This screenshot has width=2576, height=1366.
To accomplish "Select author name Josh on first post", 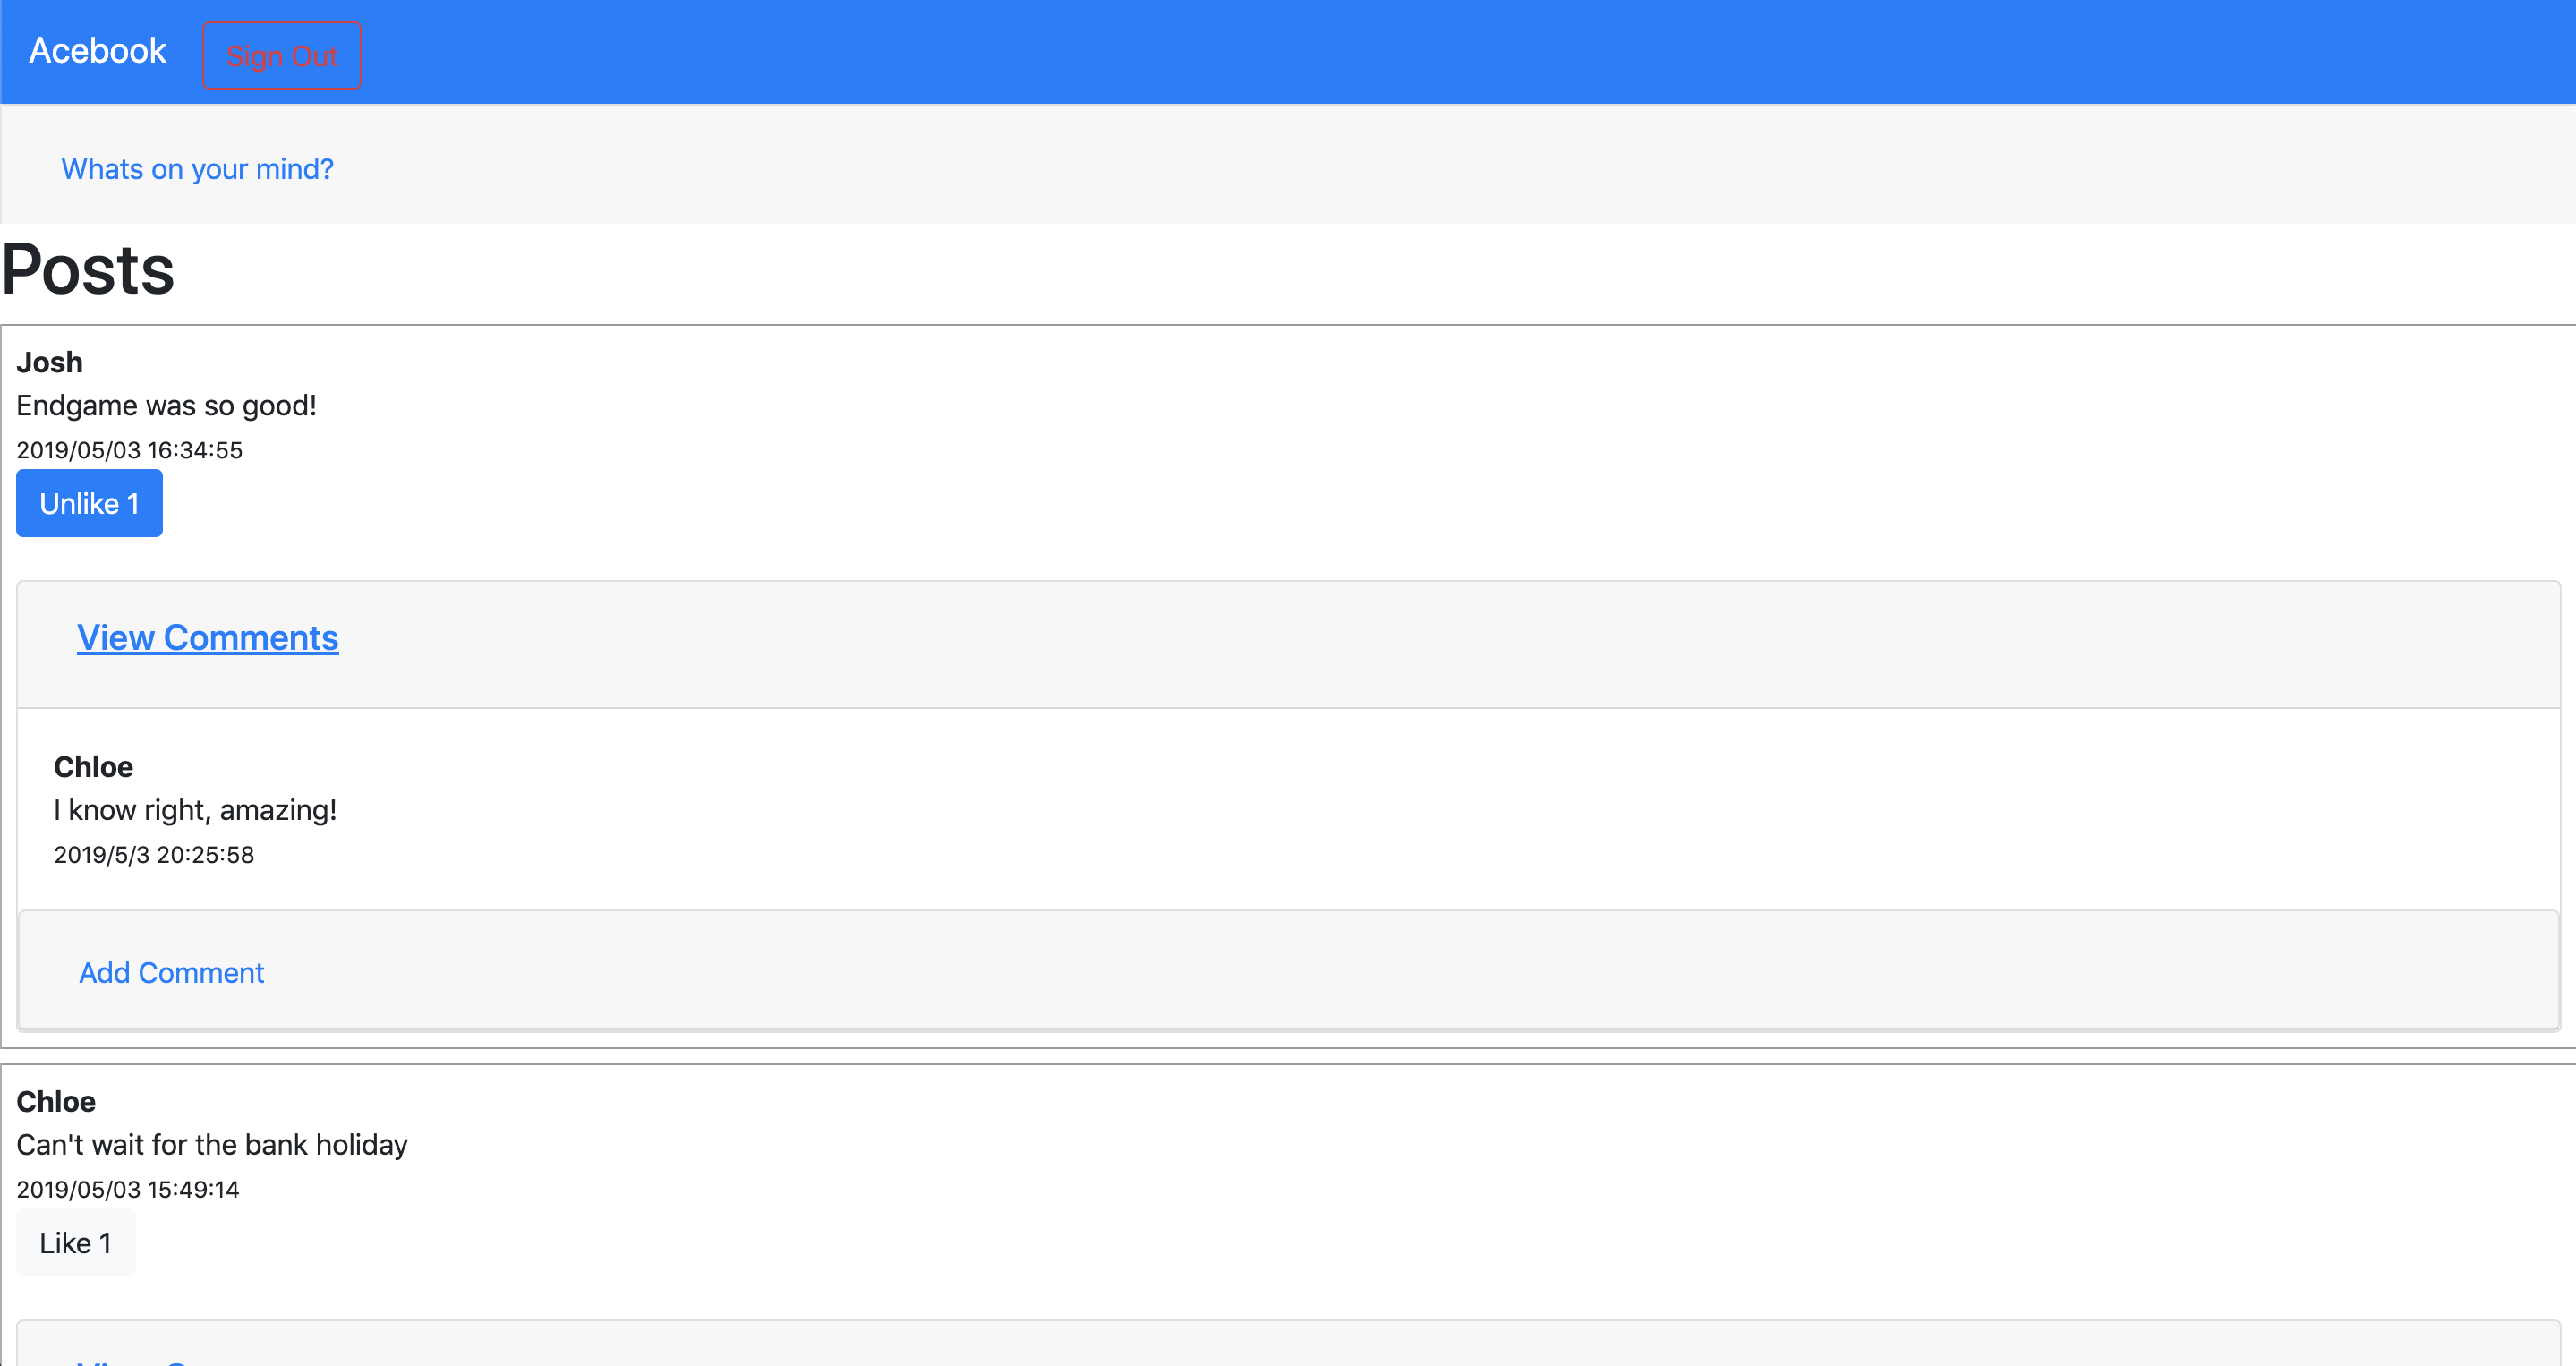I will pyautogui.click(x=49, y=362).
